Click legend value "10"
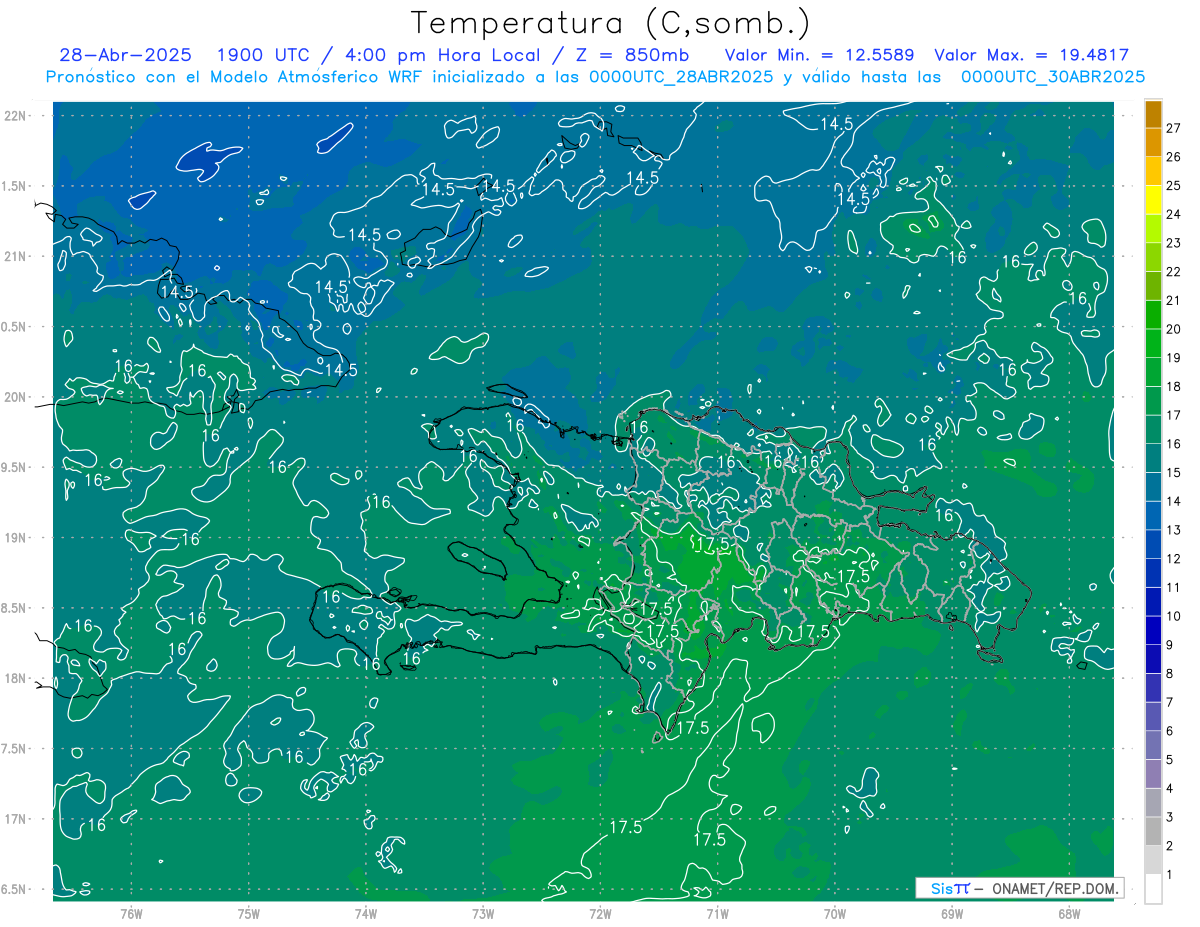 click(x=1174, y=616)
